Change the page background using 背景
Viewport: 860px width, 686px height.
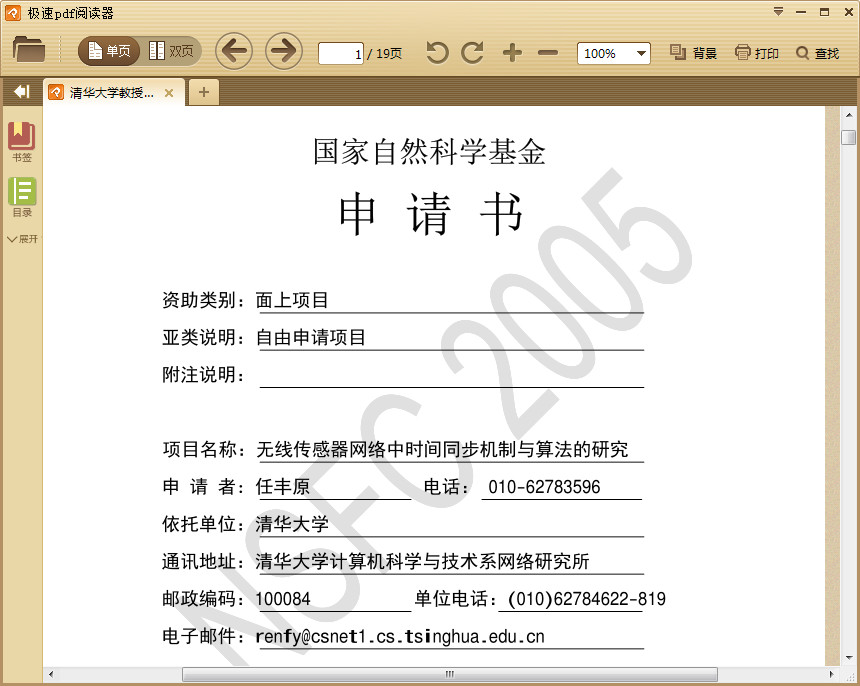point(693,52)
